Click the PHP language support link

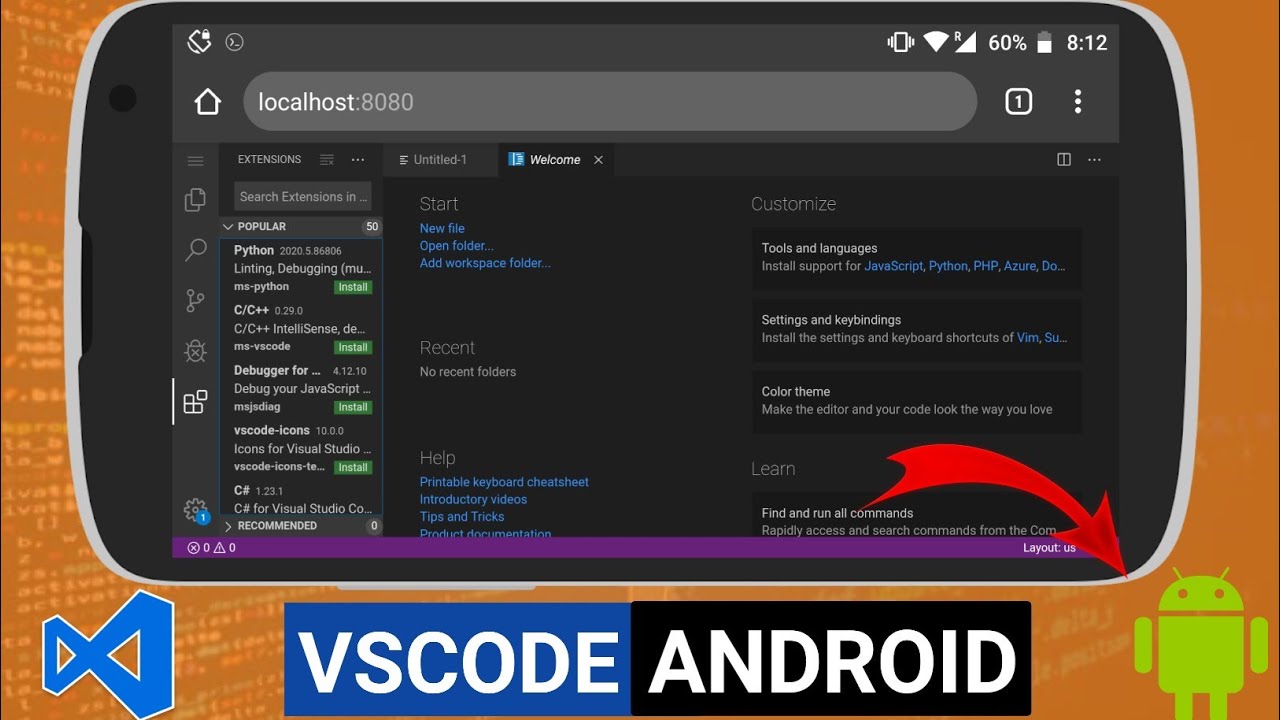[x=984, y=266]
